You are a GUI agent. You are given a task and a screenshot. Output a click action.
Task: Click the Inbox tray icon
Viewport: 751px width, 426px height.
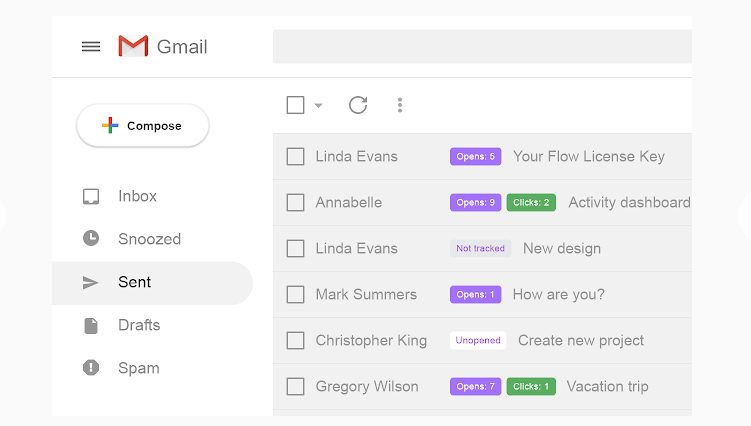(x=91, y=197)
